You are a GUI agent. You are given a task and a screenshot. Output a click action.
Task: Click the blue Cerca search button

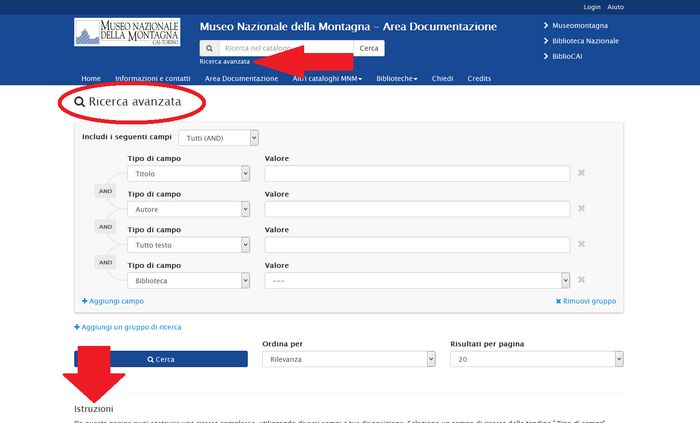(x=161, y=359)
